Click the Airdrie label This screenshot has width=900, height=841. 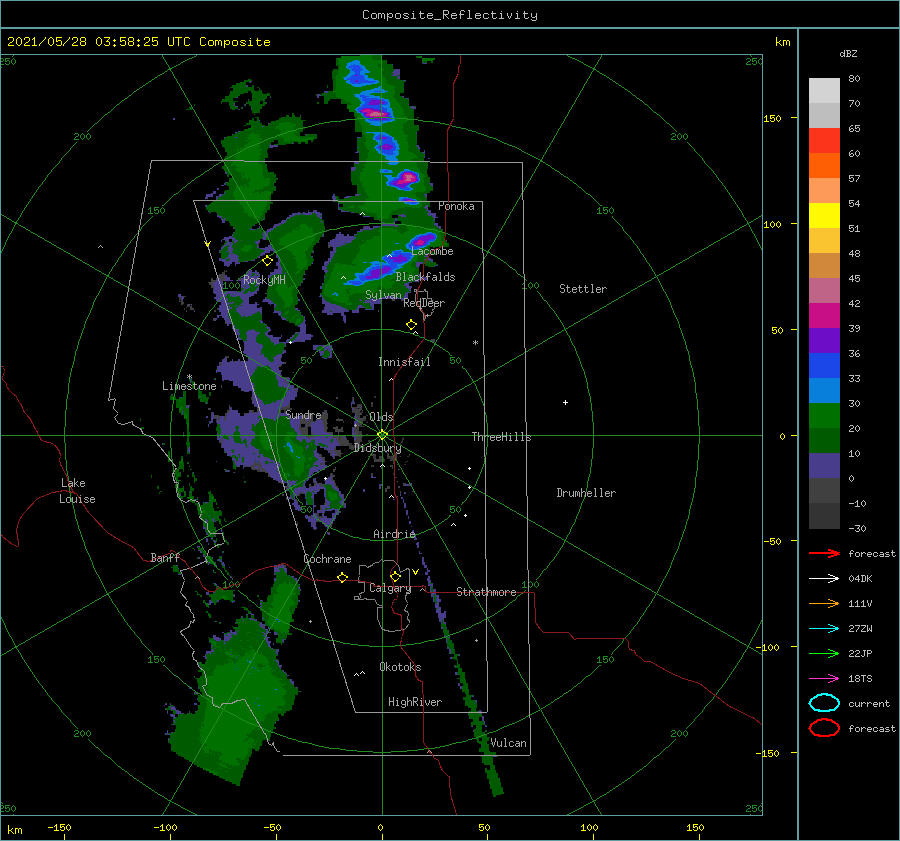394,534
